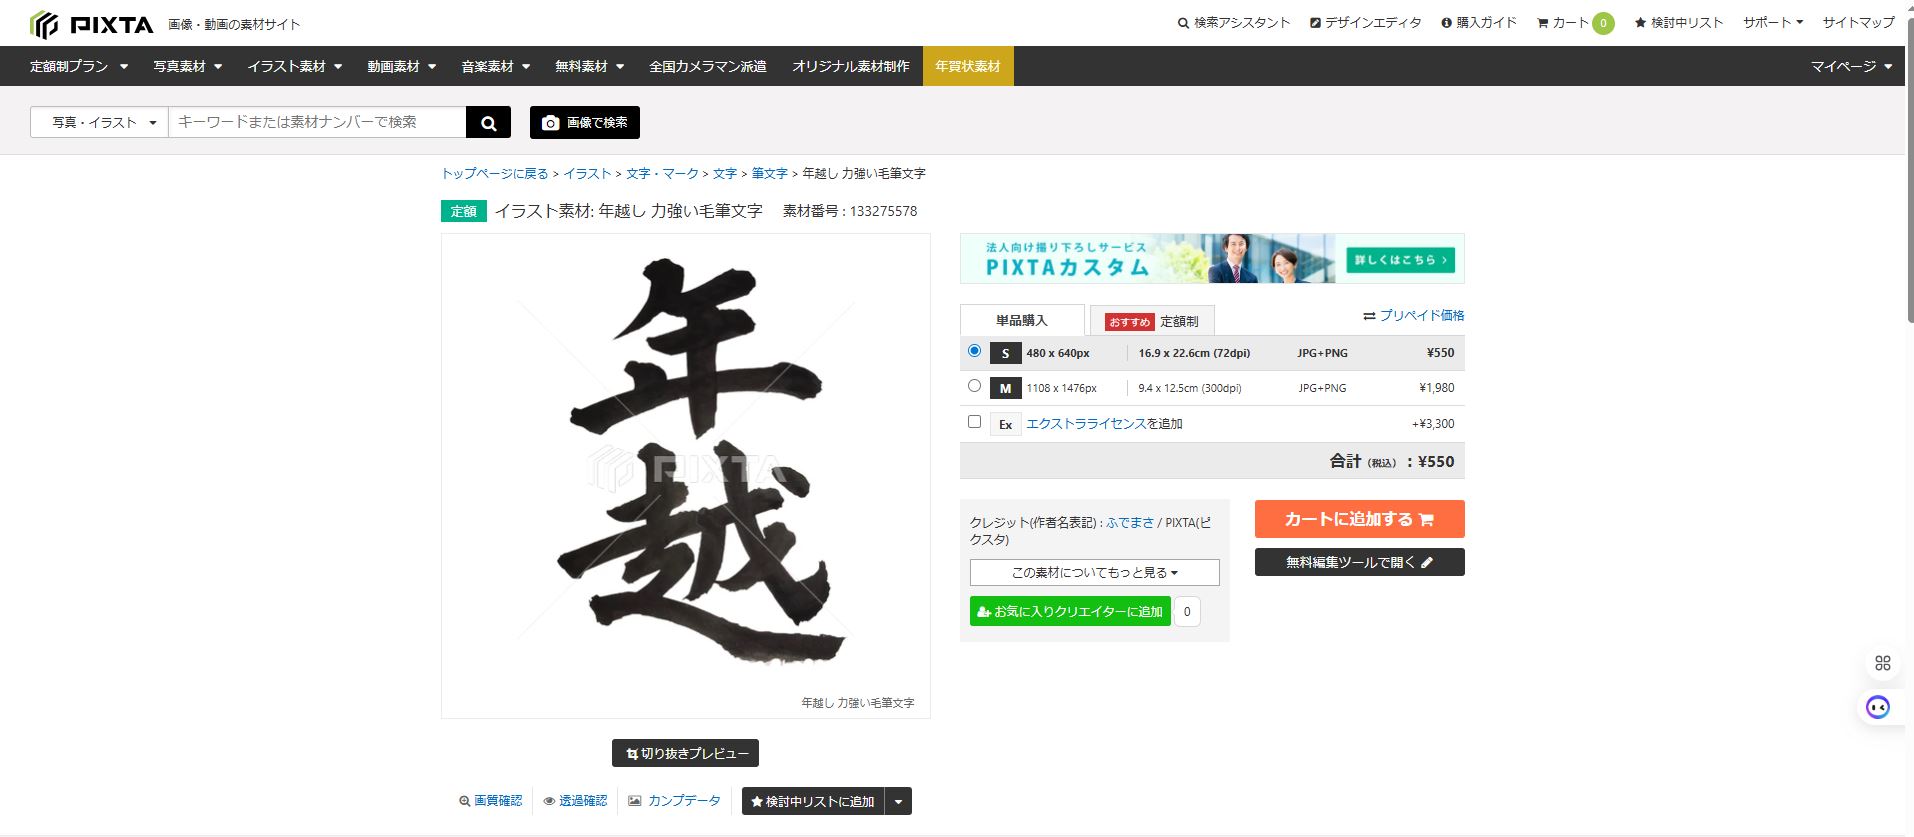Expand the 写真素材 menu
1914x837 pixels.
click(187, 66)
